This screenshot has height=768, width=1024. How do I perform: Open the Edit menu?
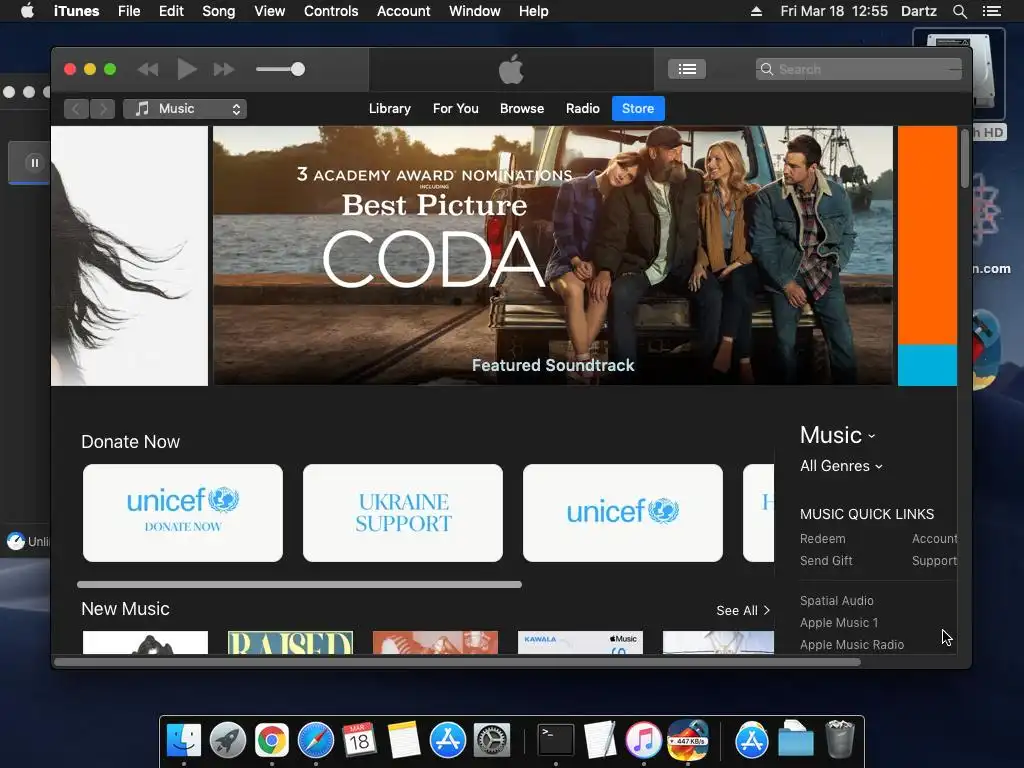pos(171,11)
